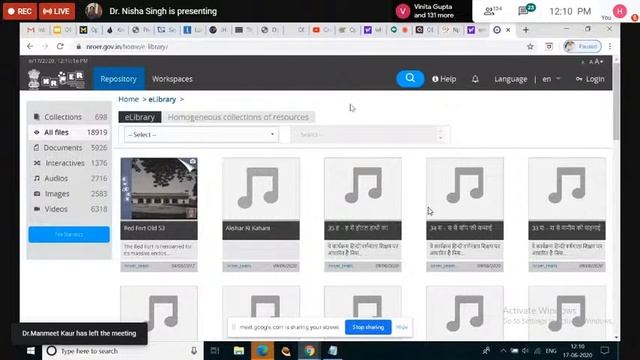Screen dimensions: 640x360
Task: Open the Windows notification center
Action: pyautogui.click(x=605, y=351)
